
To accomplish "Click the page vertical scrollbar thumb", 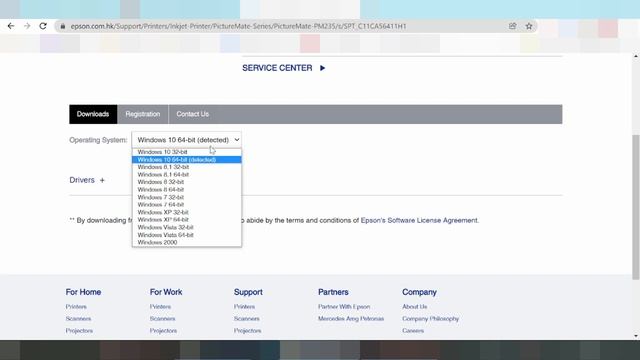I will (x=636, y=207).
